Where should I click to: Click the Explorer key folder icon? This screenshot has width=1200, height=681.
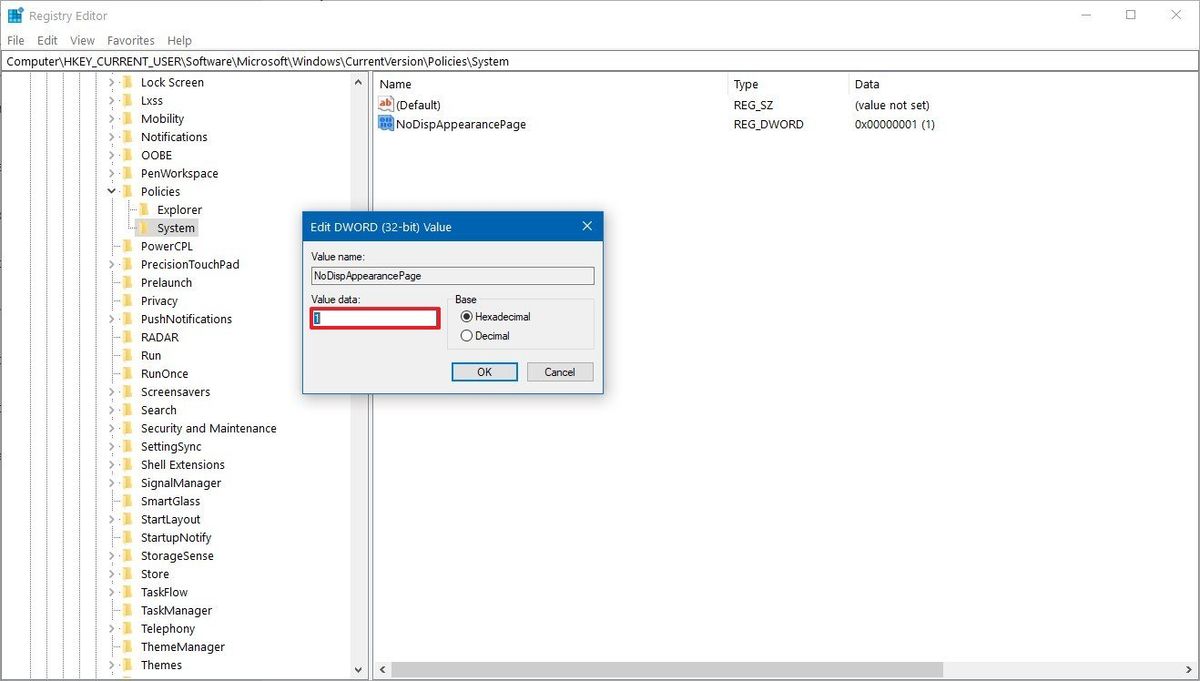click(x=146, y=209)
